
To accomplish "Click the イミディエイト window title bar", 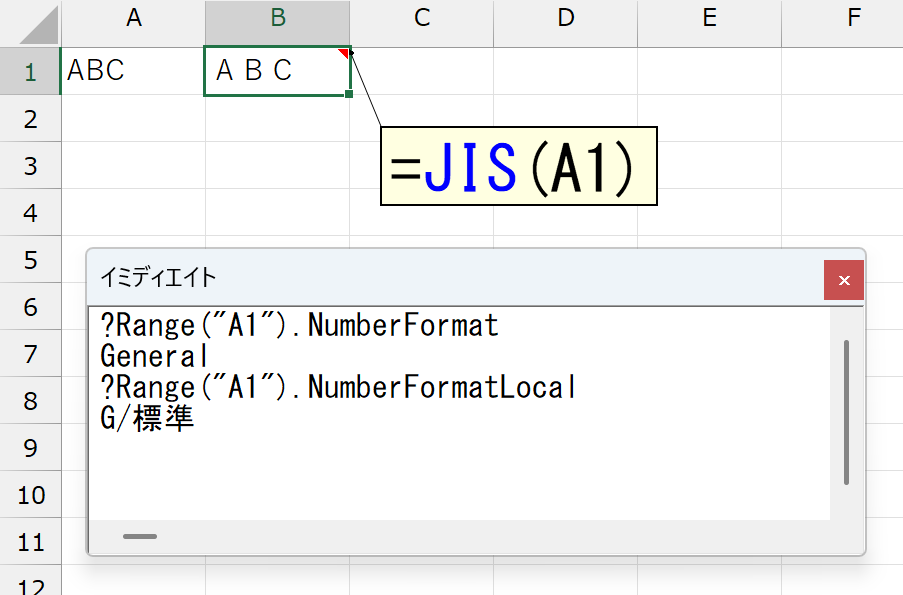I will tap(455, 278).
